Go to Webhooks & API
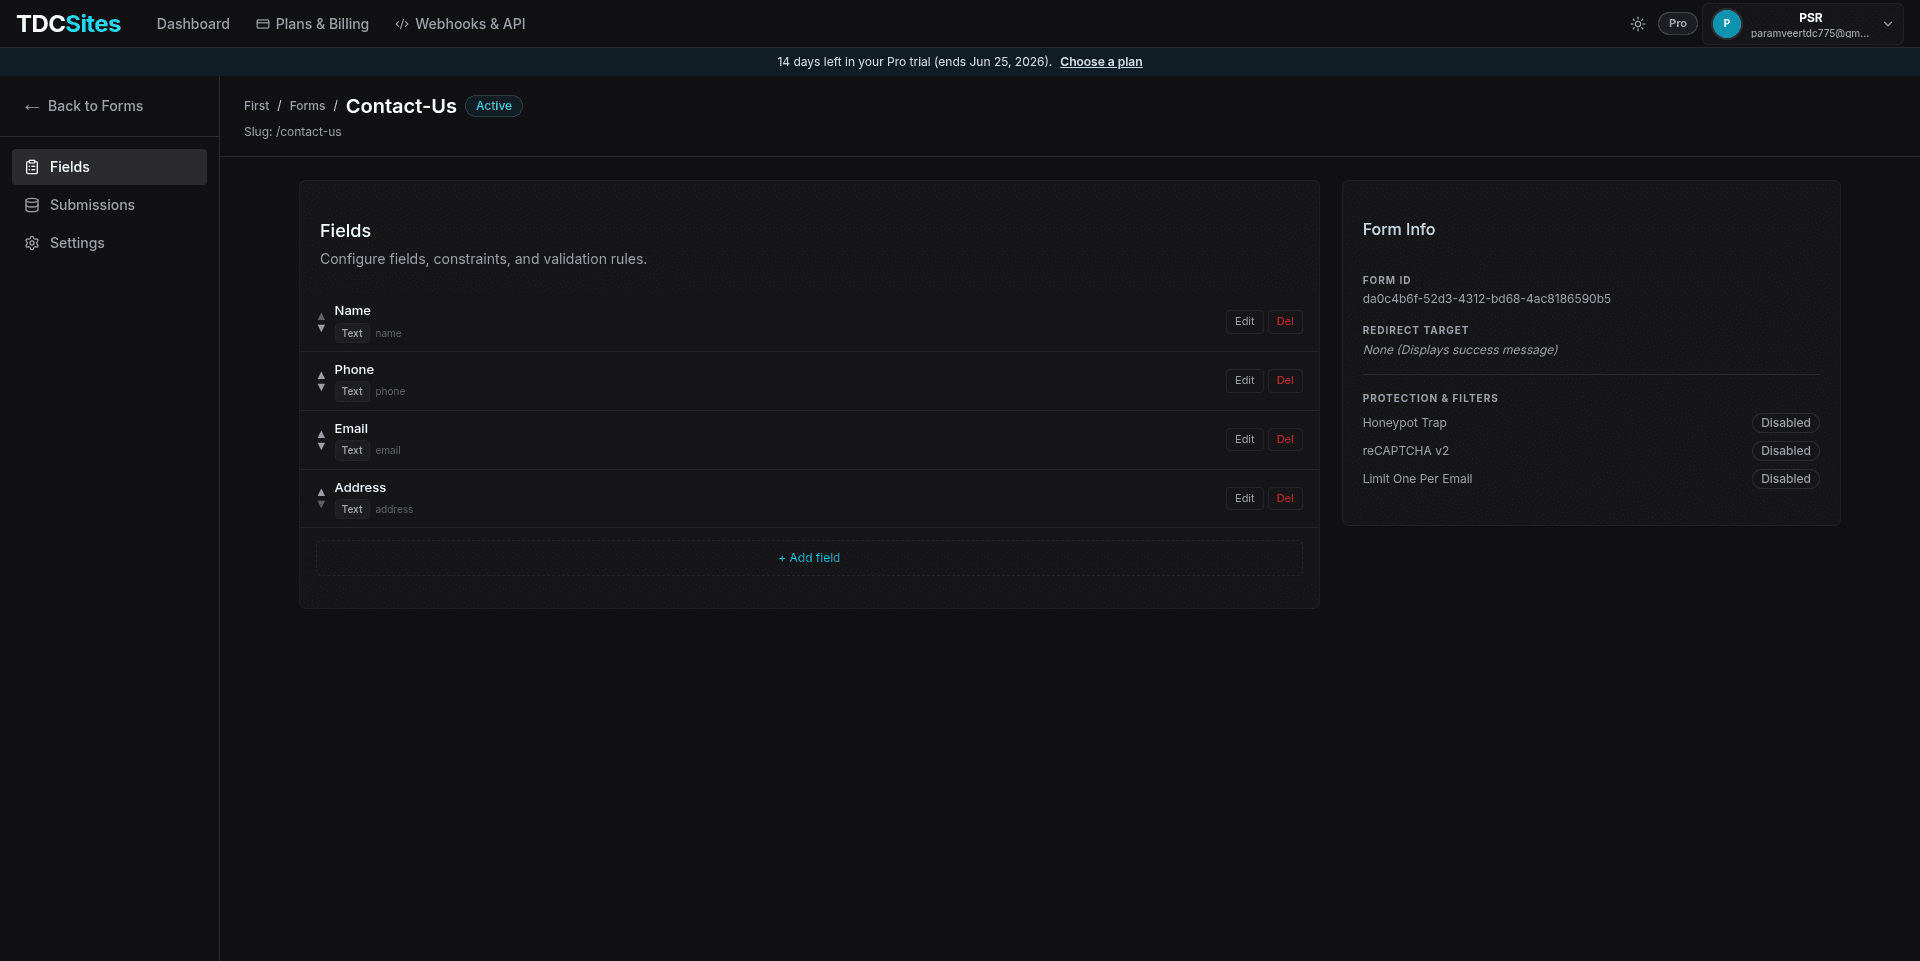 460,24
